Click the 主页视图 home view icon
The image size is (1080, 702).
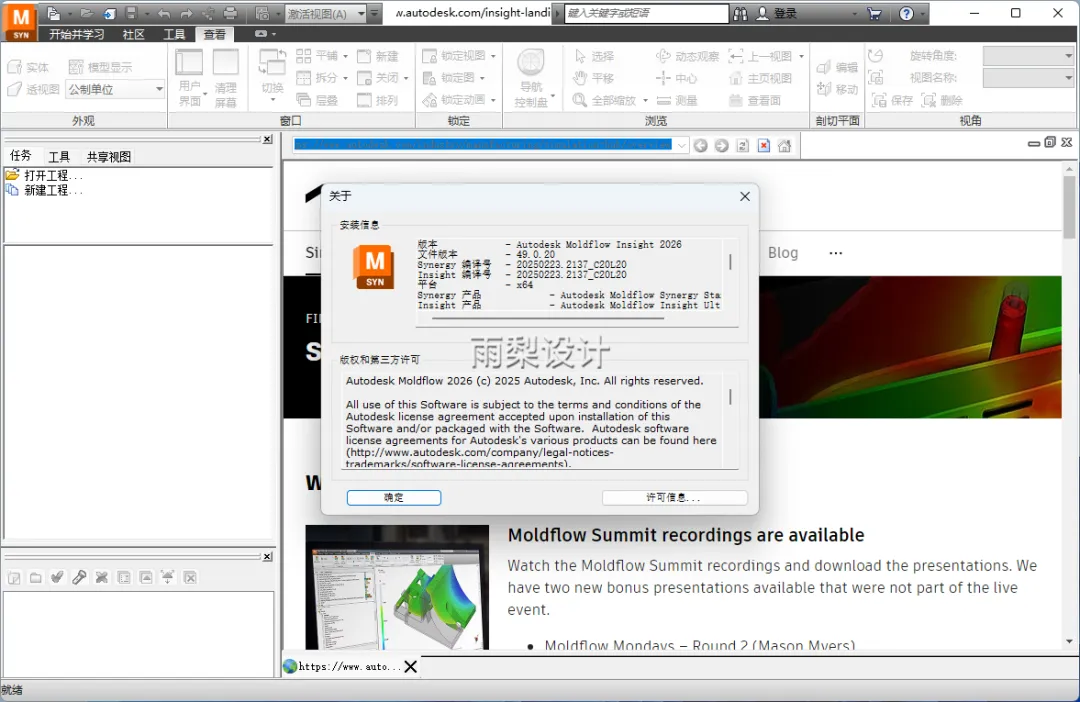pos(760,78)
